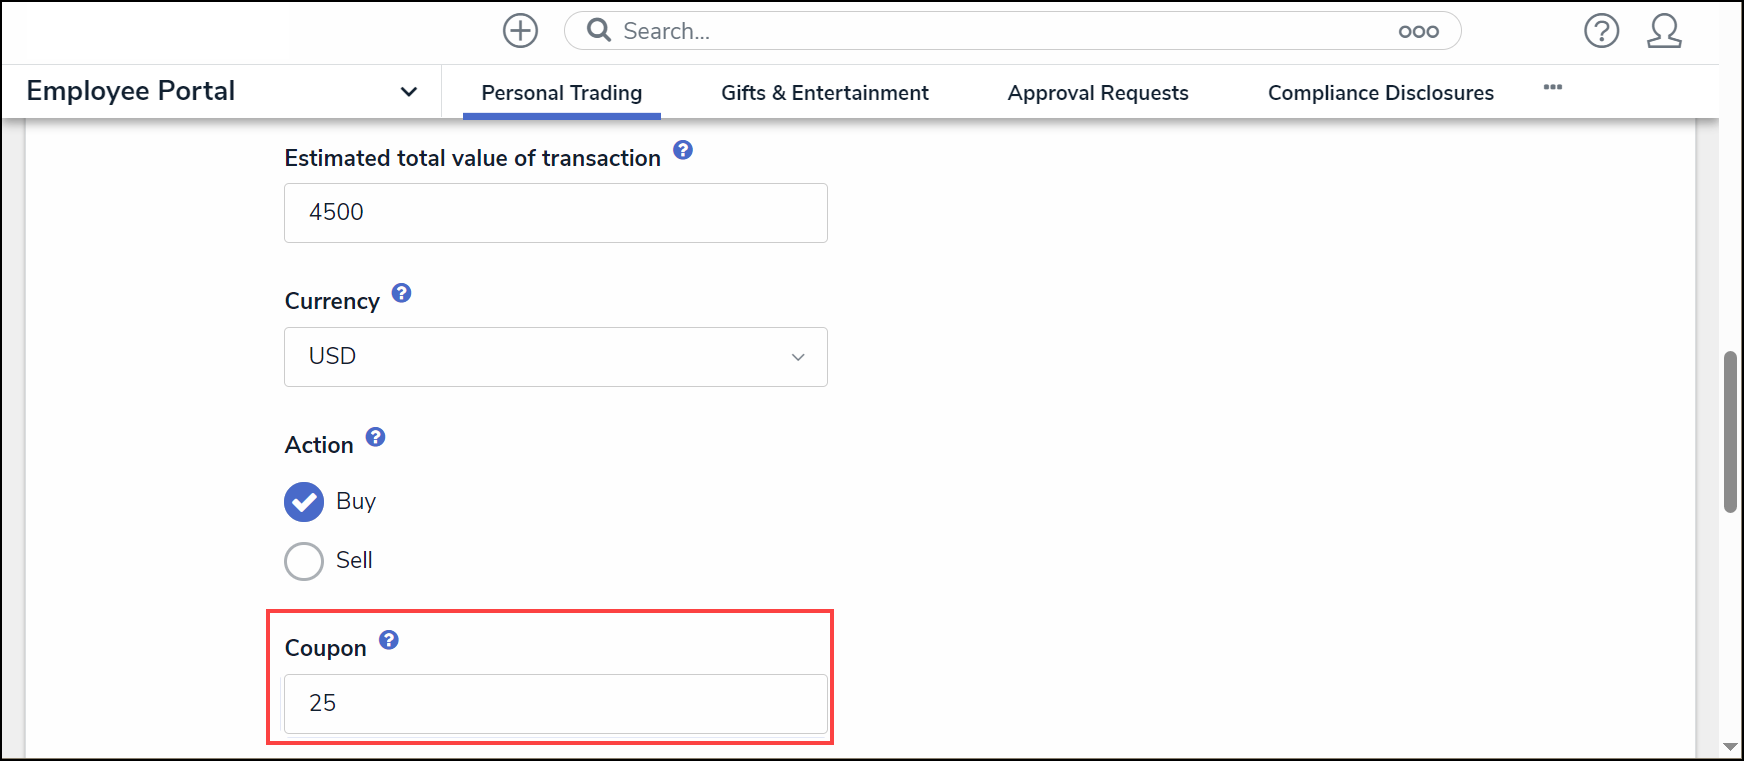
Task: Open the Employee Portal dropdown
Action: [x=408, y=91]
